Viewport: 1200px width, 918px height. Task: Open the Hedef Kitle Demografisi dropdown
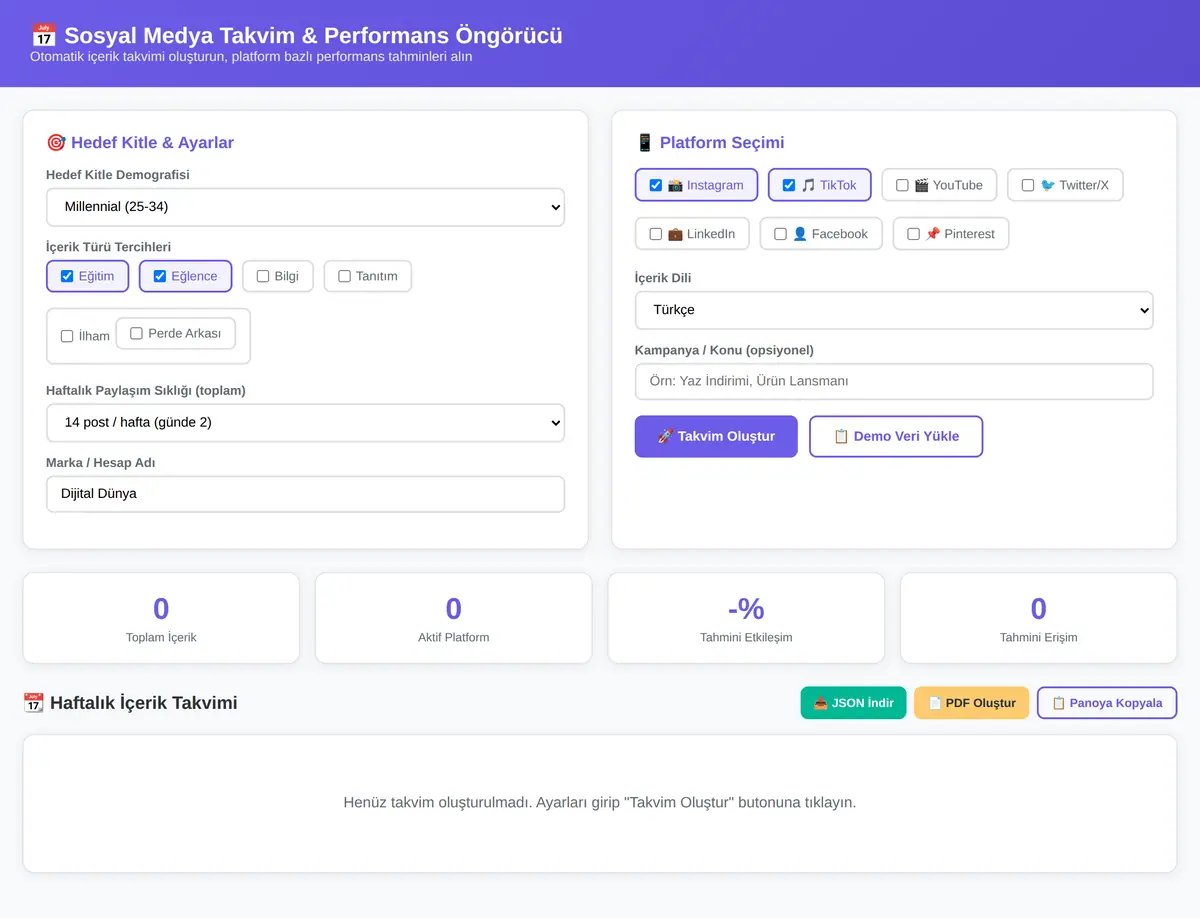click(305, 207)
